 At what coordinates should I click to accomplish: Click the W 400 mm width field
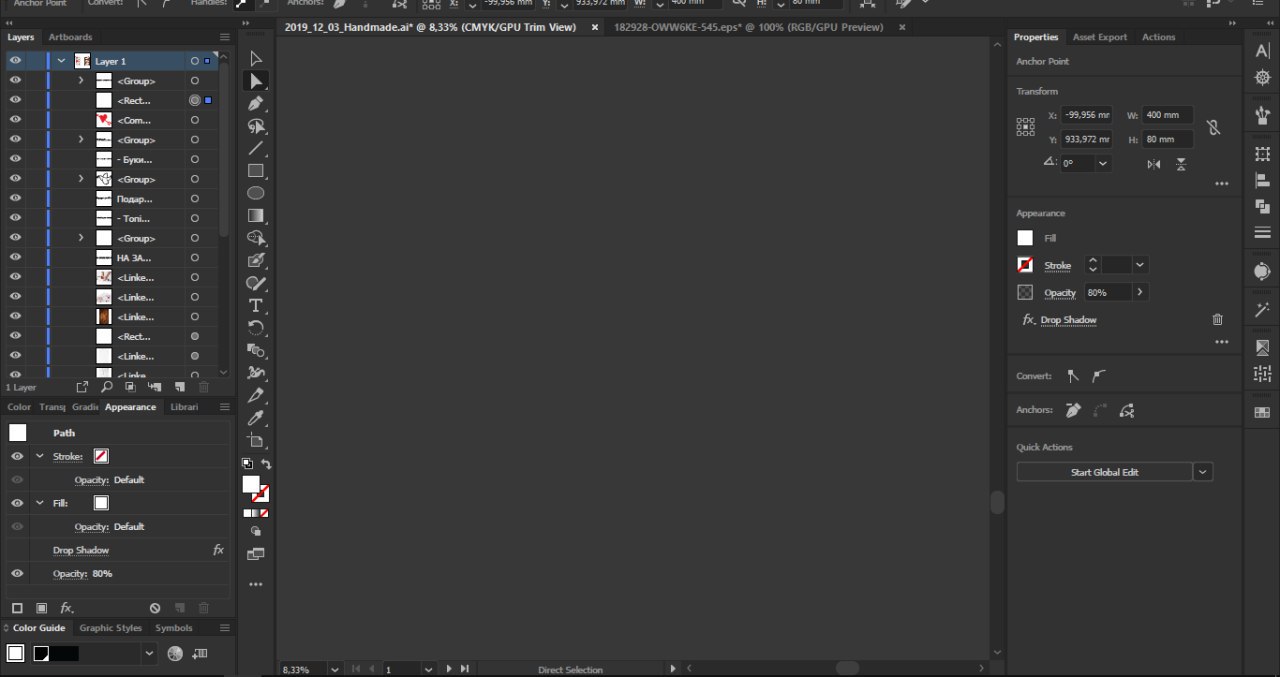1168,115
